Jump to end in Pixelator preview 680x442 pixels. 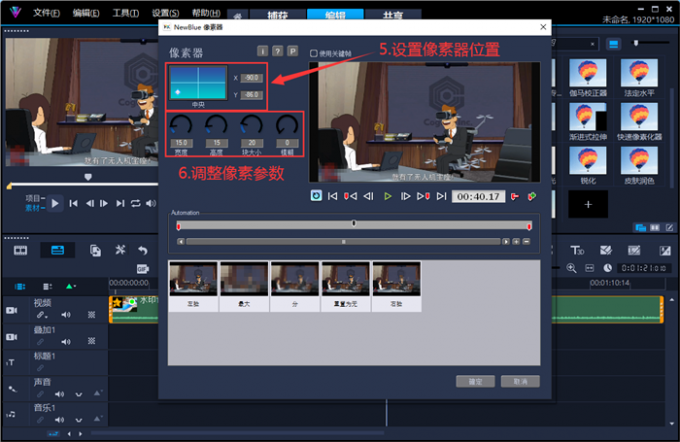(x=441, y=196)
